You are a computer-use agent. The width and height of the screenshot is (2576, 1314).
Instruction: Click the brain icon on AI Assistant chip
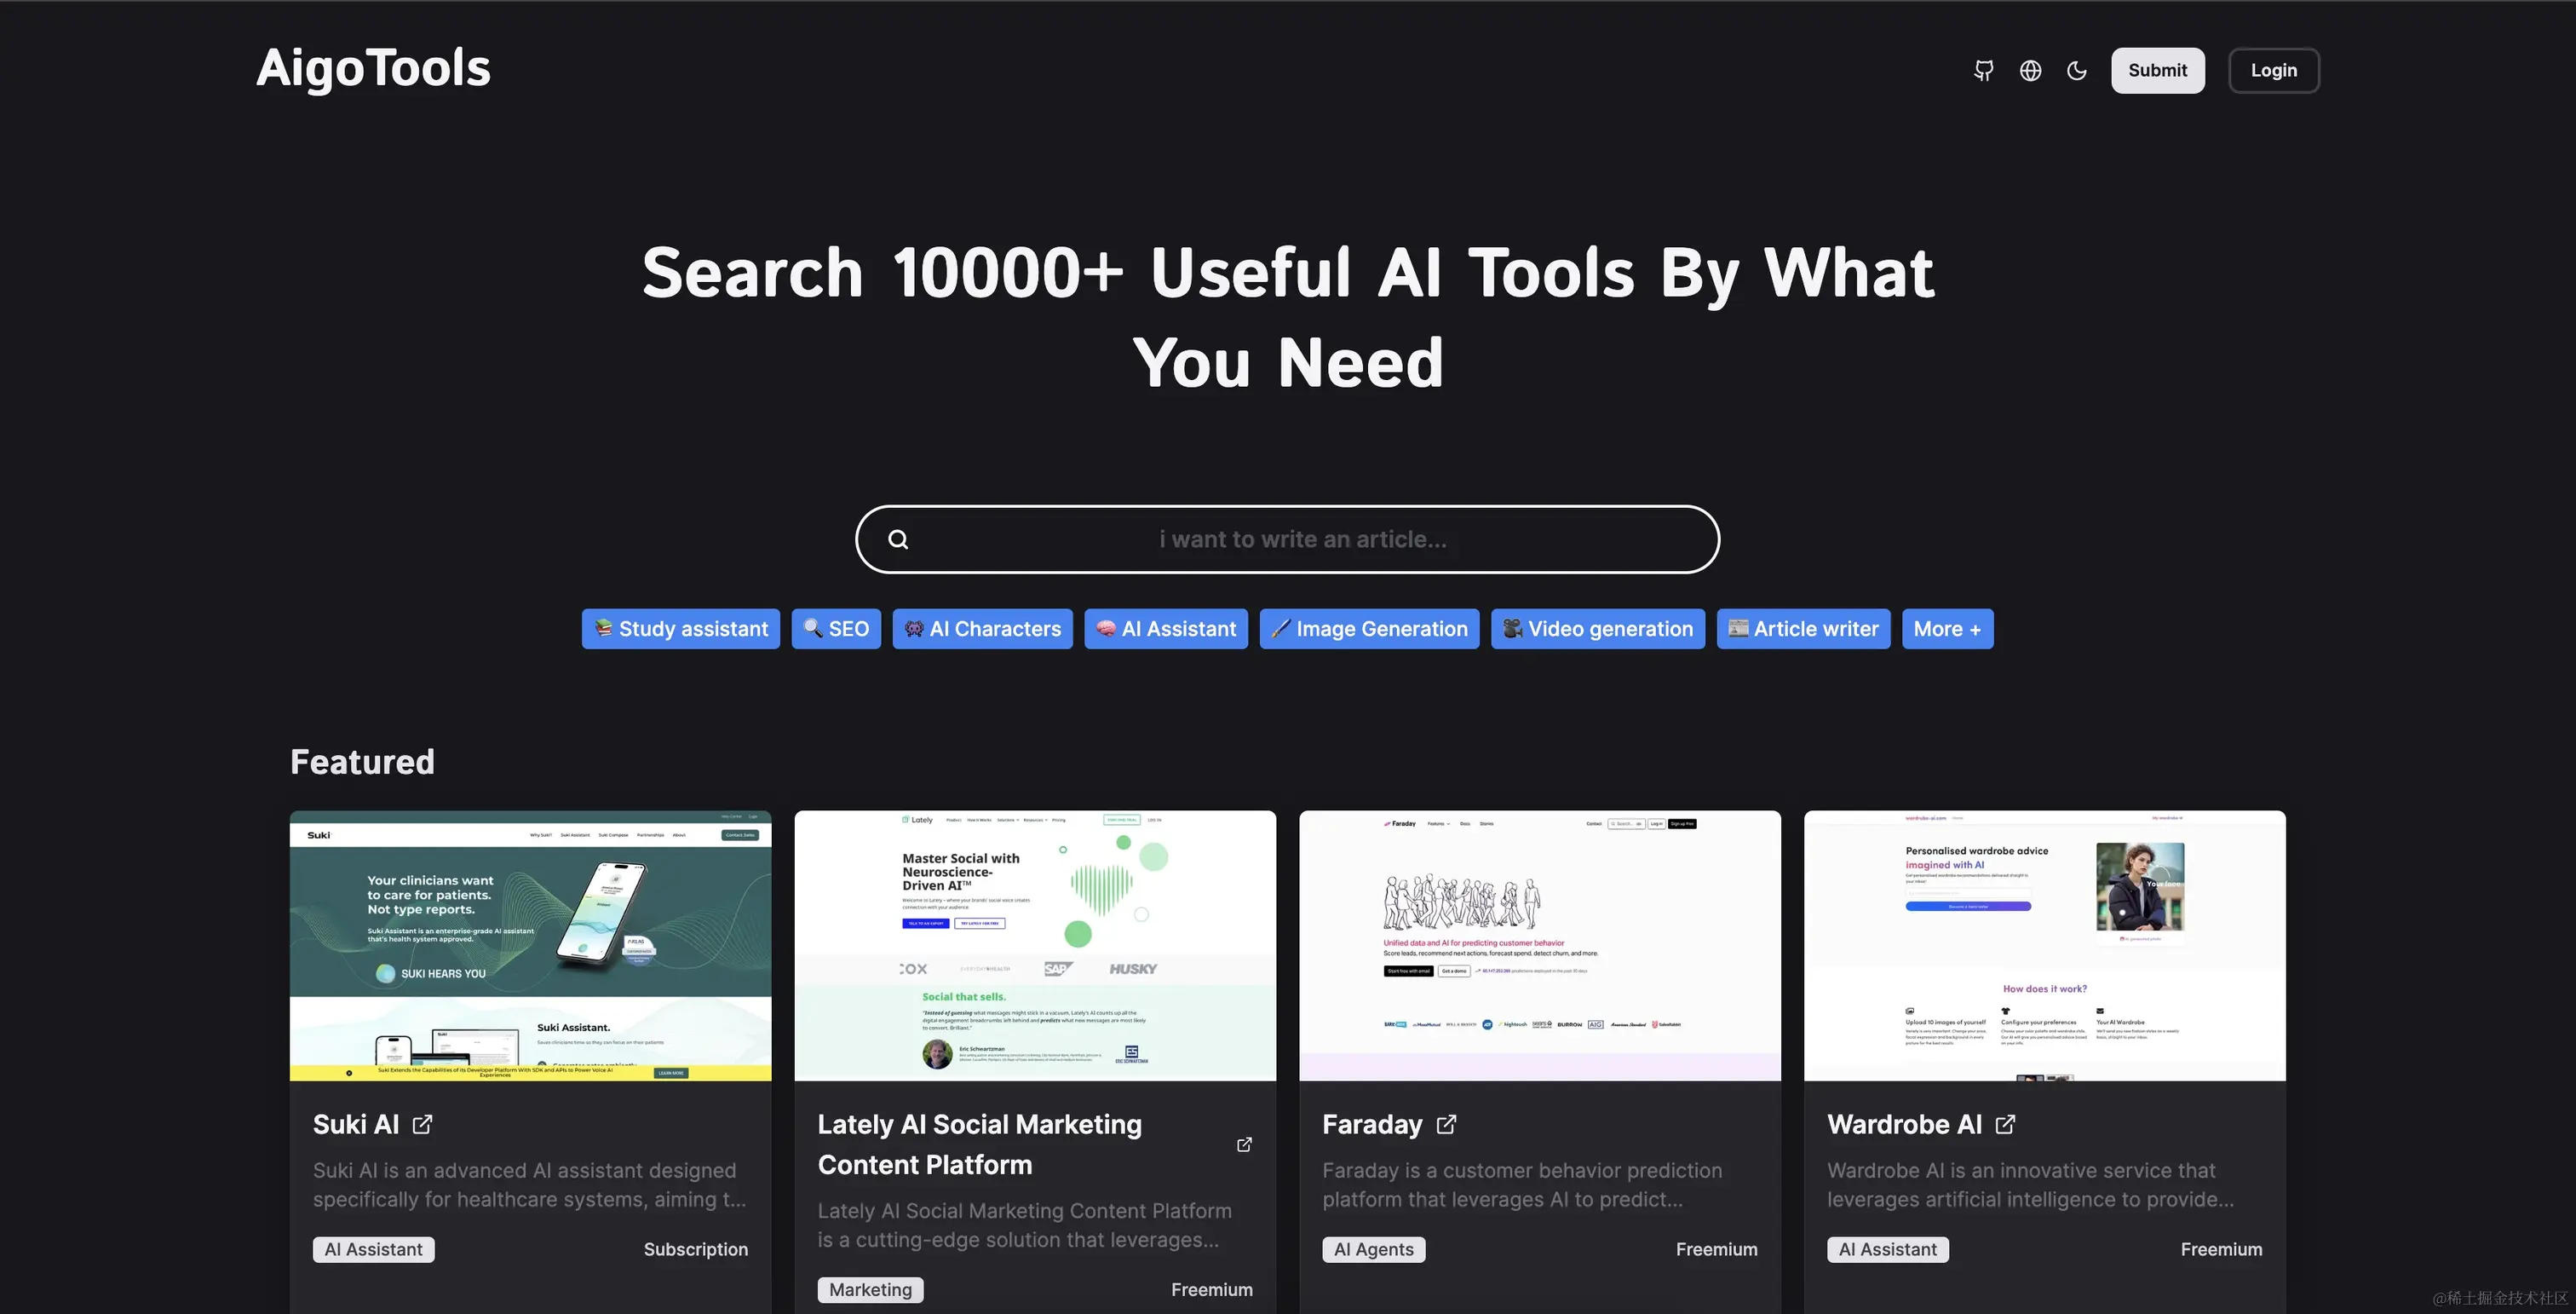pos(1105,629)
